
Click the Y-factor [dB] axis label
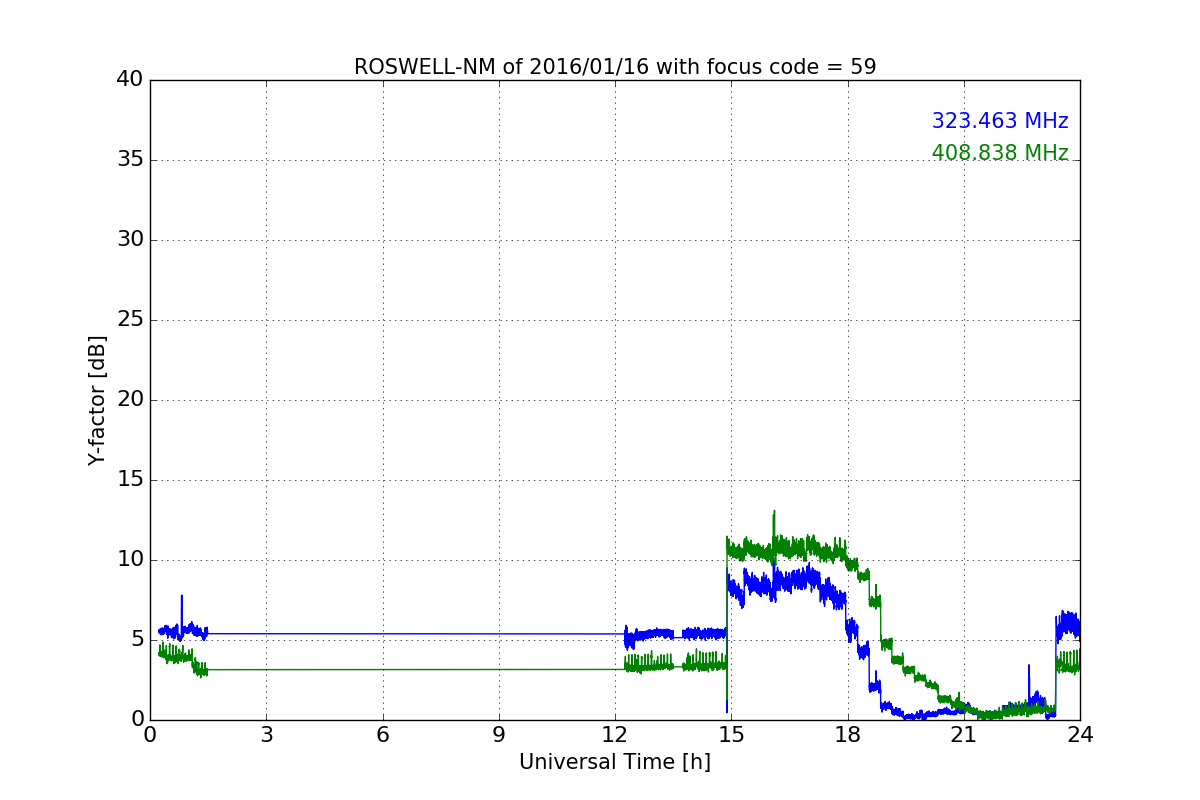(96, 400)
